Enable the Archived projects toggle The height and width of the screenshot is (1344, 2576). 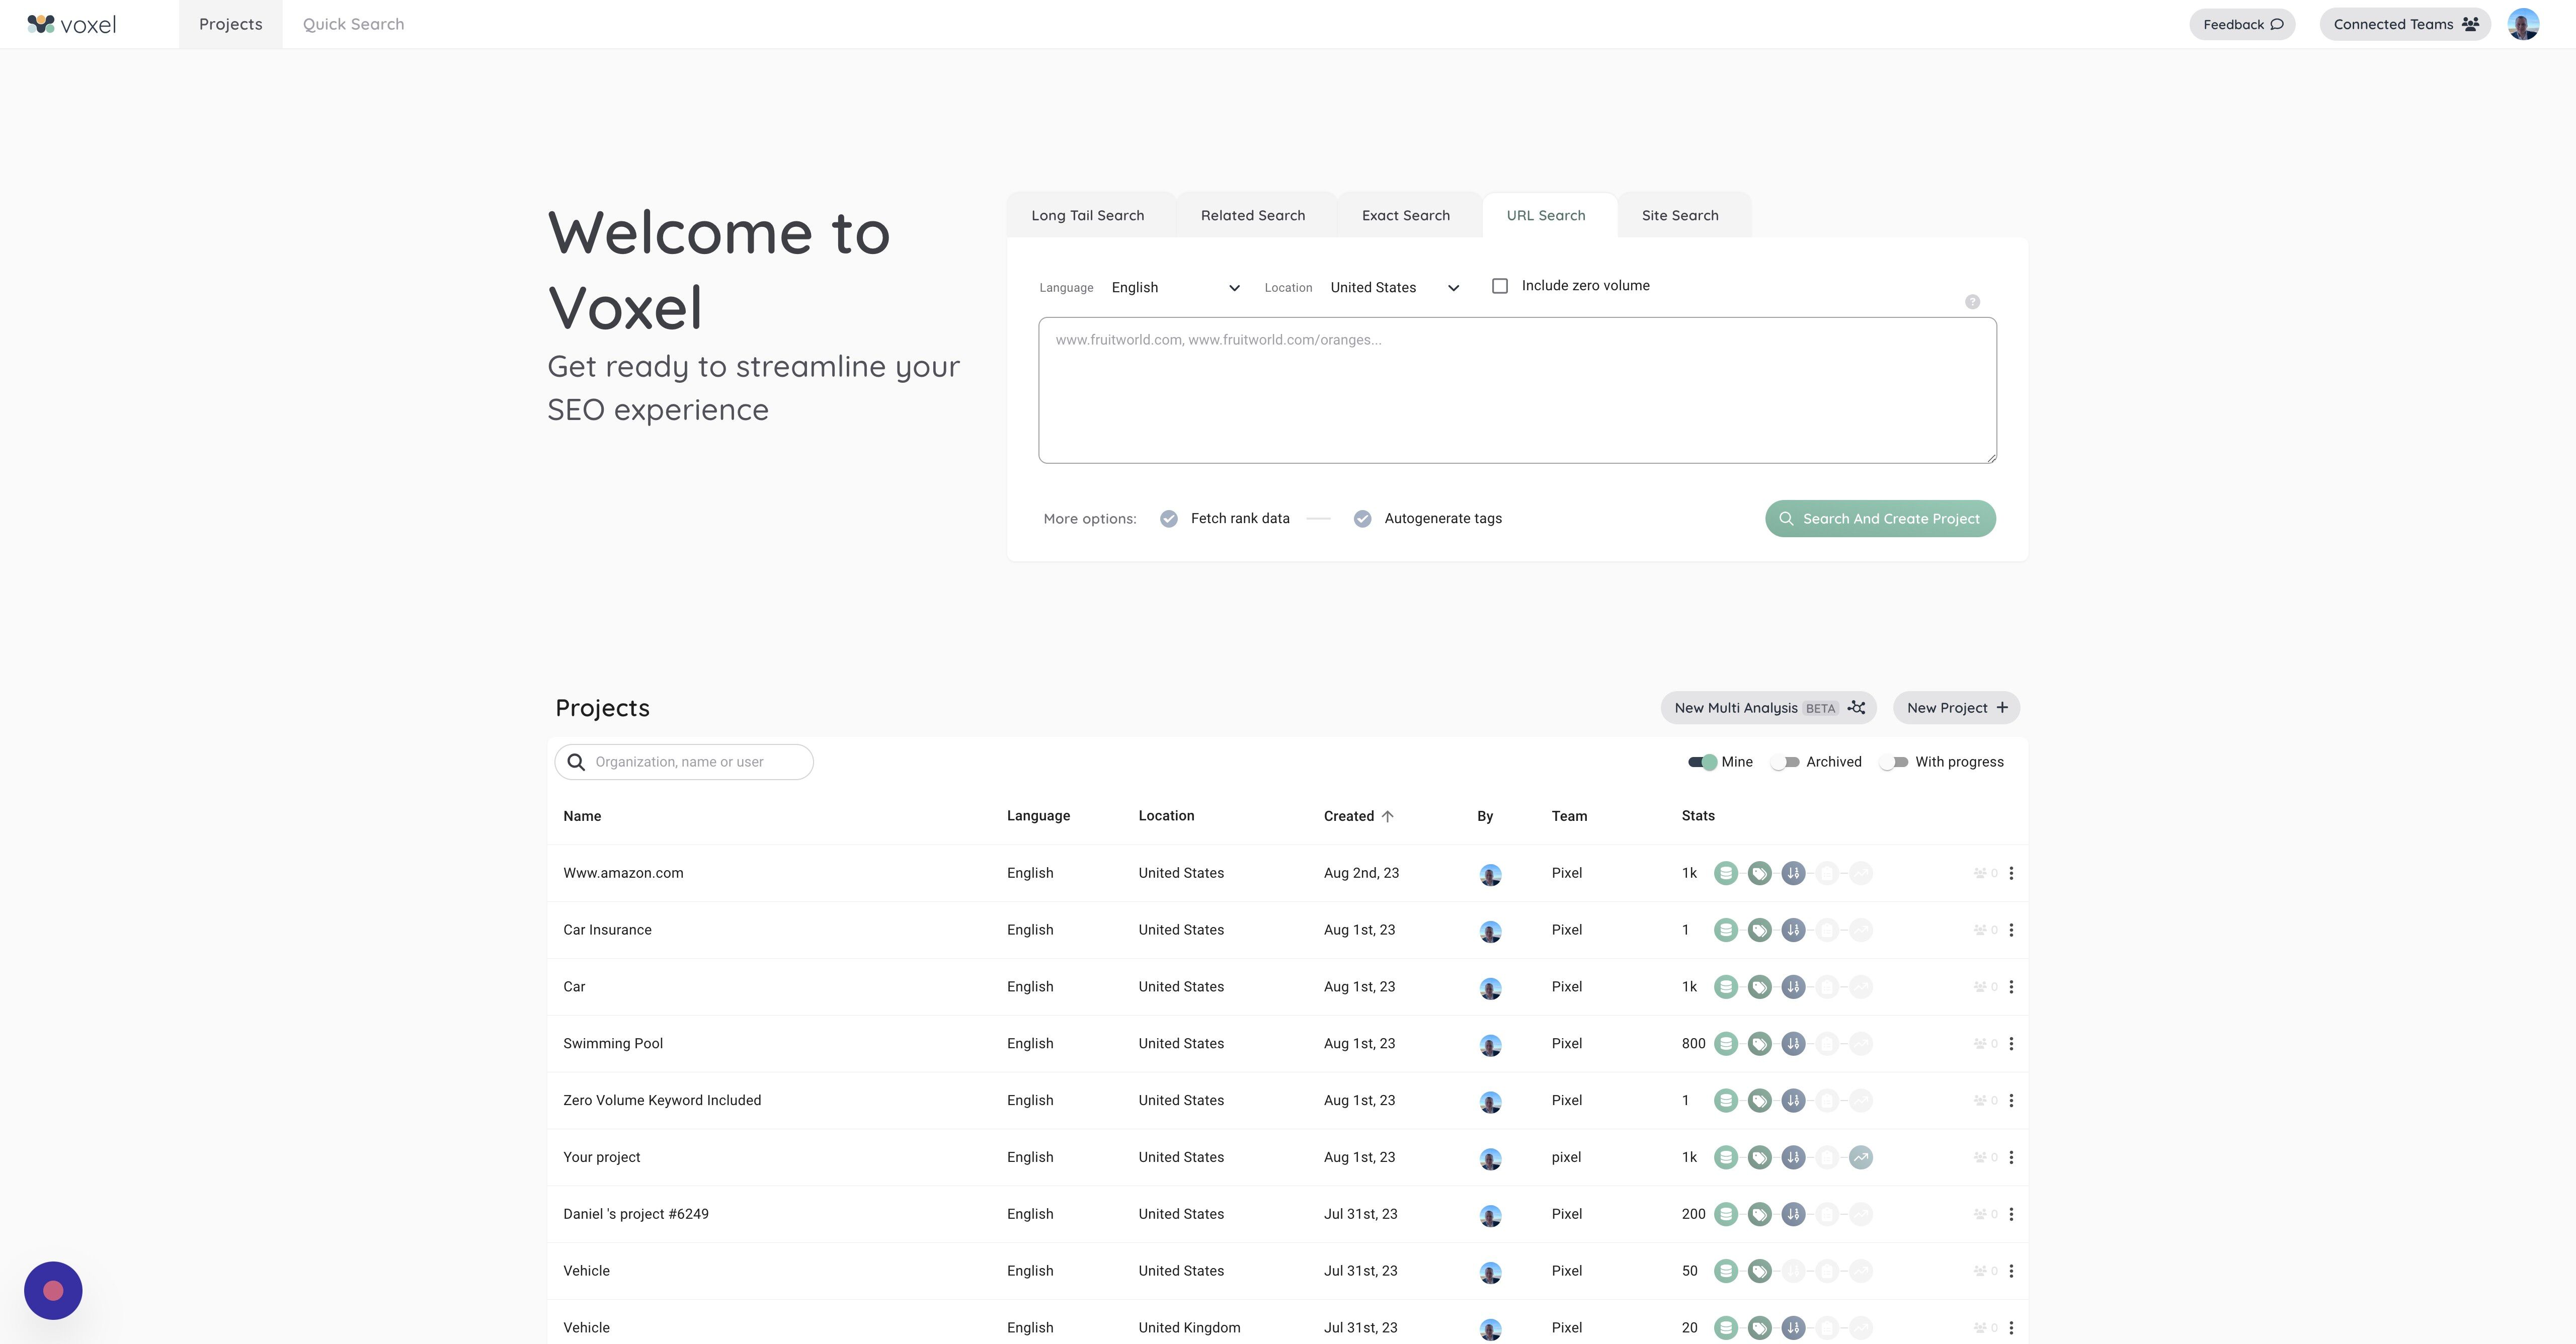click(1785, 762)
